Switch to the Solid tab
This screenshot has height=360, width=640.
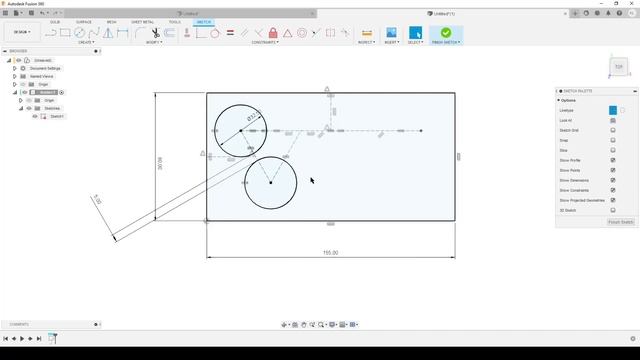coord(55,22)
